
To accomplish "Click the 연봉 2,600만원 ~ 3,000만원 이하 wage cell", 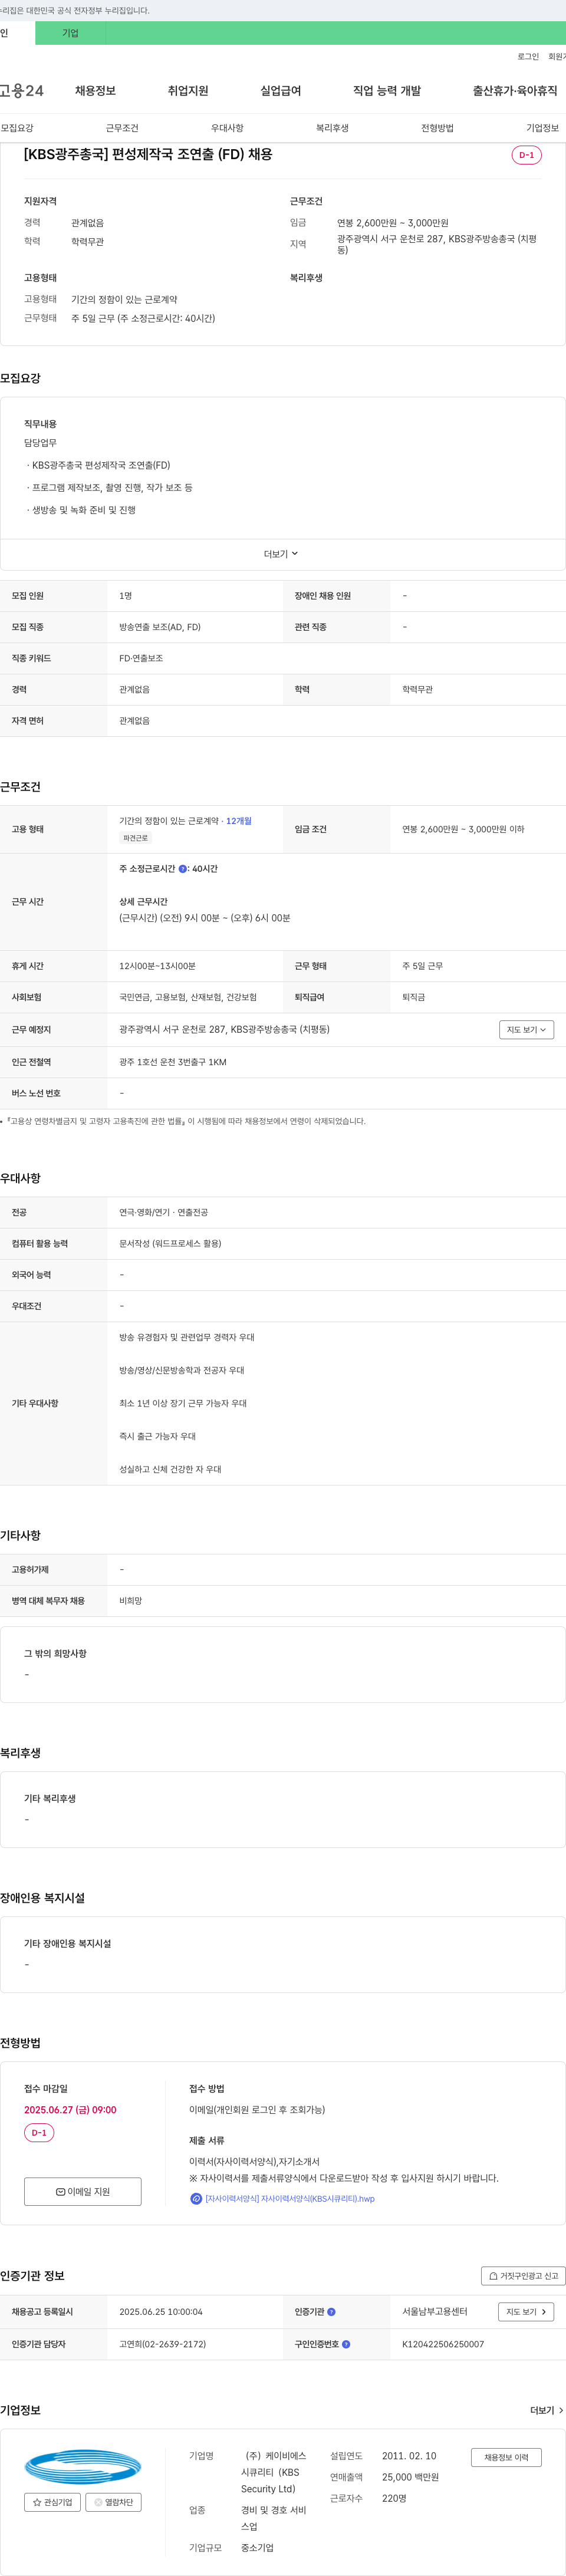I will pos(463,829).
